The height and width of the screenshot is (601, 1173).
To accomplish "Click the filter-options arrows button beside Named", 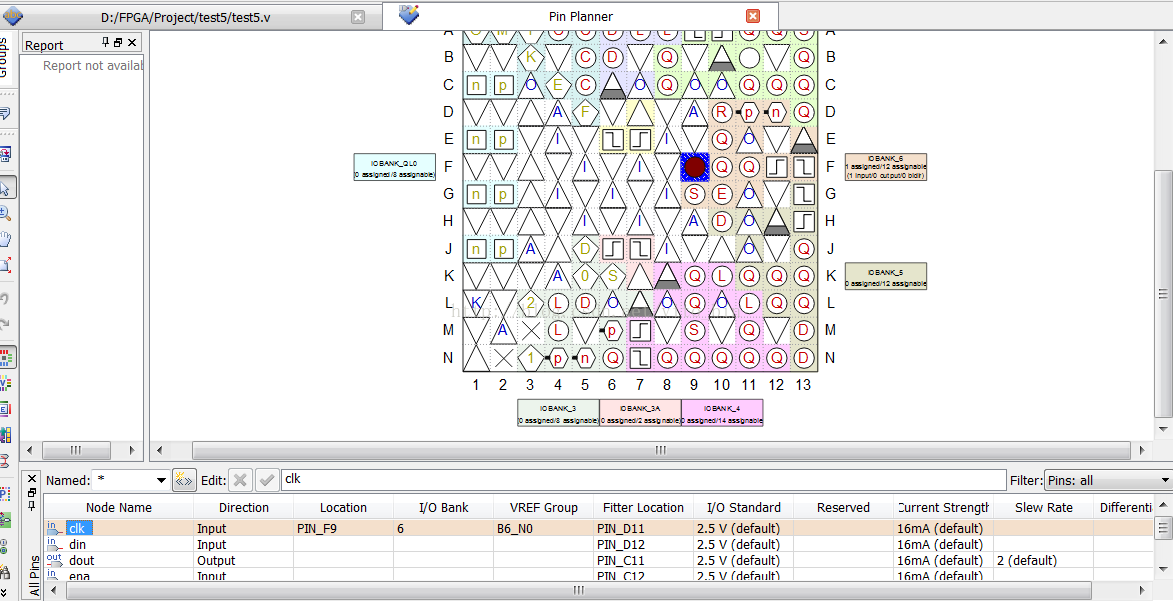I will click(x=183, y=480).
